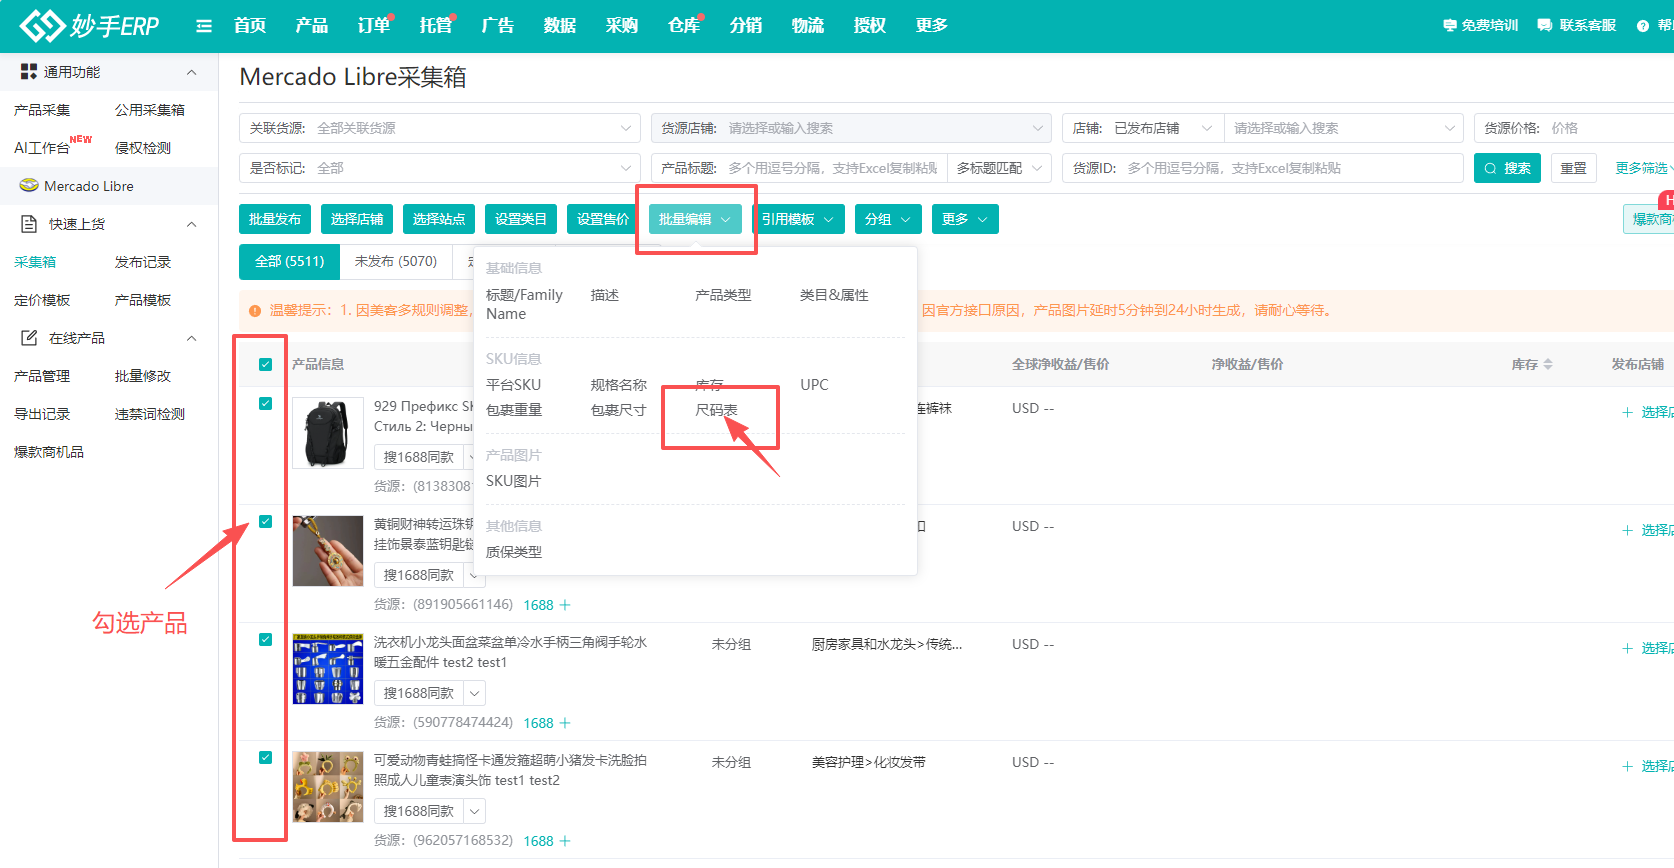Select 尺码表 from batch edit menu
1674x868 pixels.
[x=716, y=410]
